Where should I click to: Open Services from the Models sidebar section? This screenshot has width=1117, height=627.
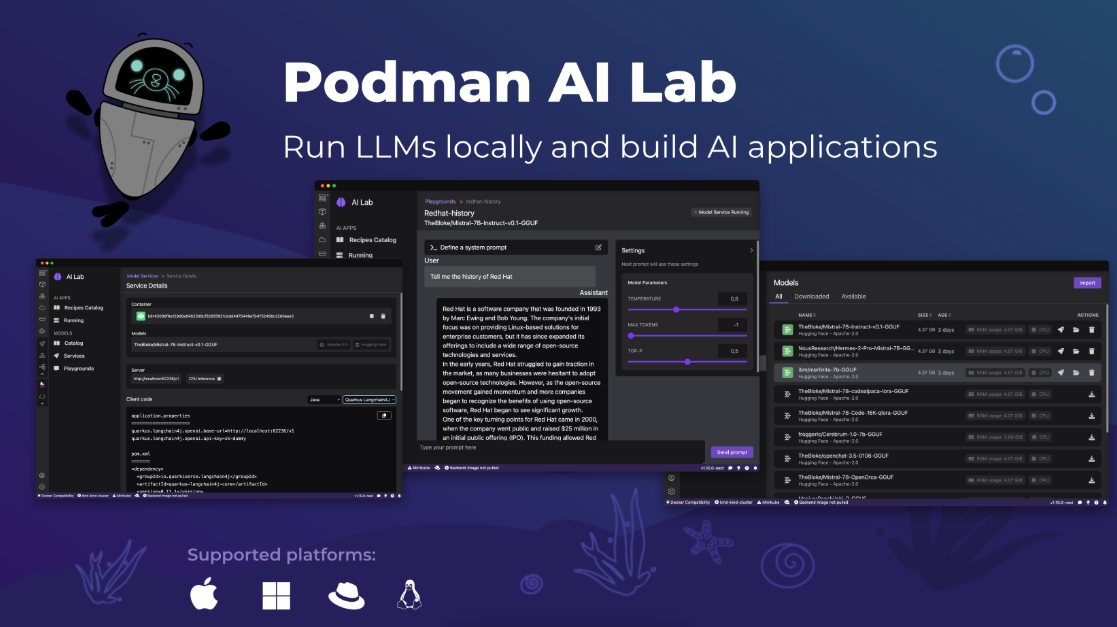coord(75,356)
